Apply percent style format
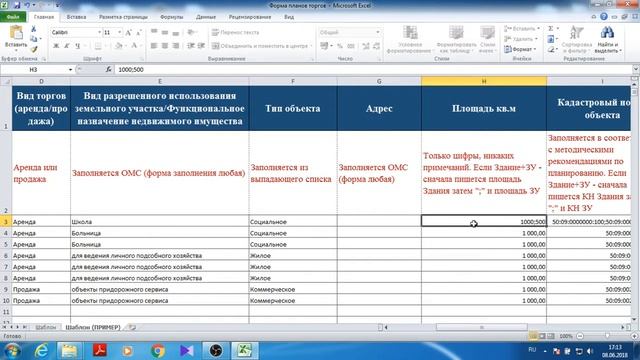Screen dimensions: 640x360 pyautogui.click(x=340, y=46)
